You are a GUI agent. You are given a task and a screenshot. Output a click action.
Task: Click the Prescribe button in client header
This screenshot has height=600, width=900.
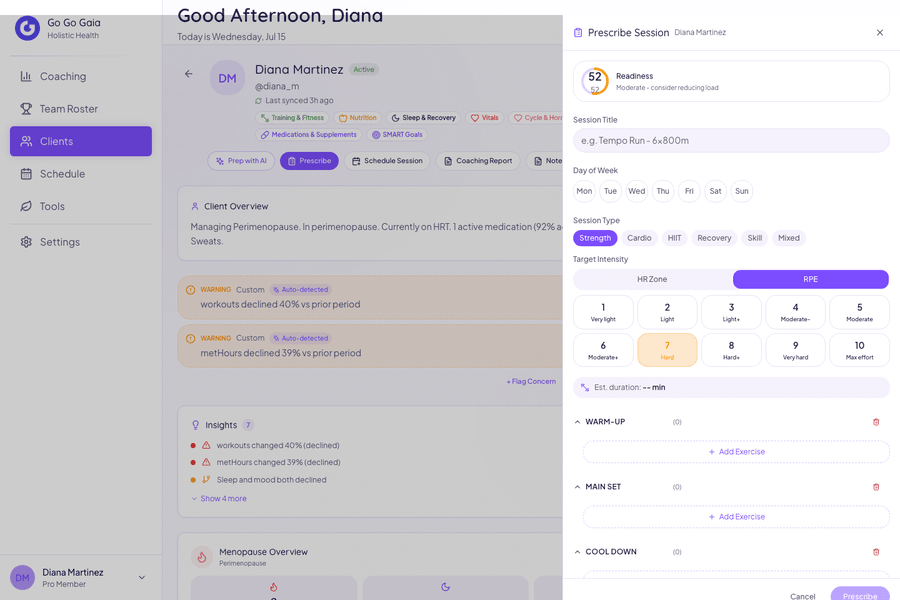[x=309, y=161]
